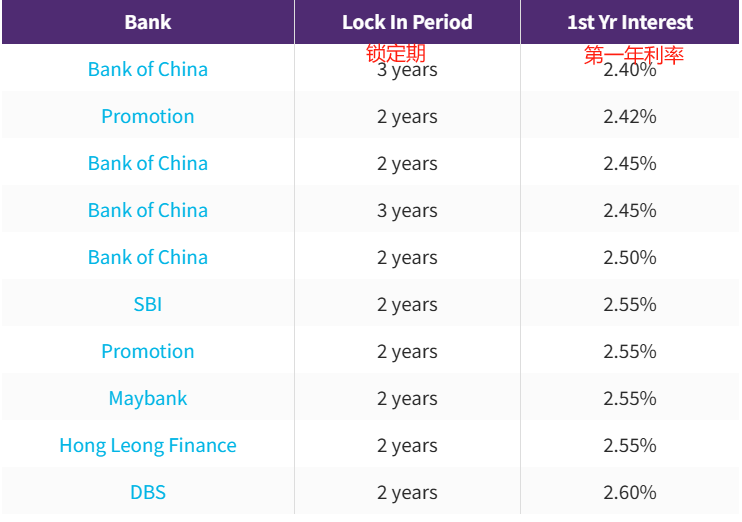Click the Lock In Period column header
This screenshot has width=742, height=522.
coord(407,22)
